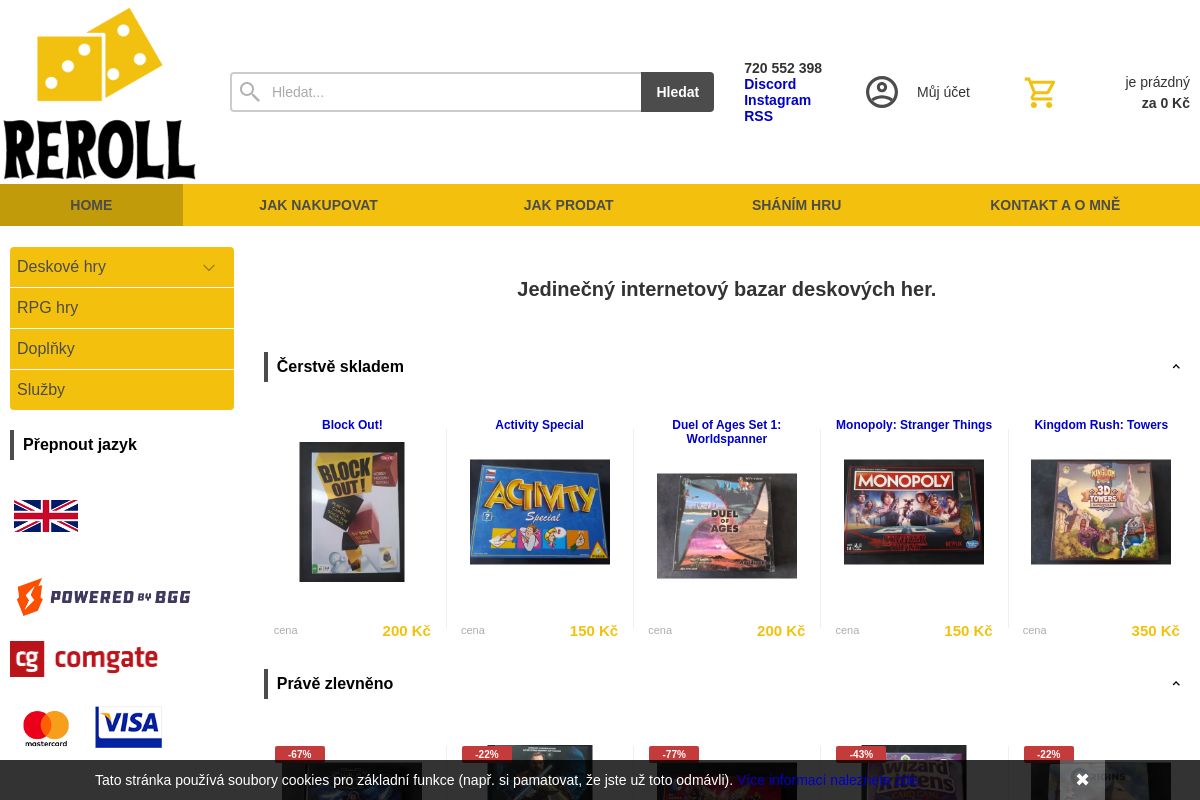Click Můj účet account link

tap(943, 92)
